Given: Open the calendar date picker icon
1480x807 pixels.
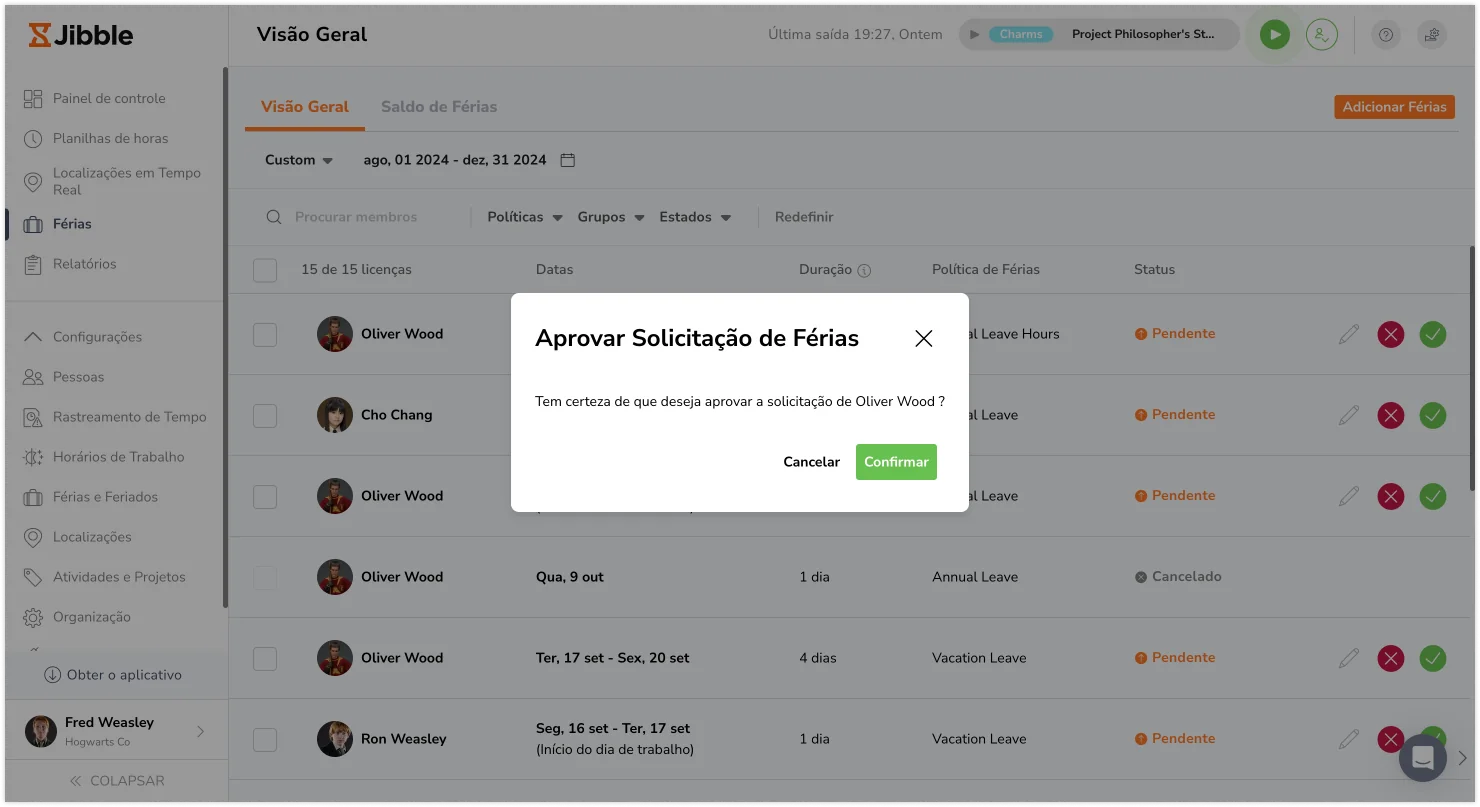Looking at the screenshot, I should coord(567,160).
